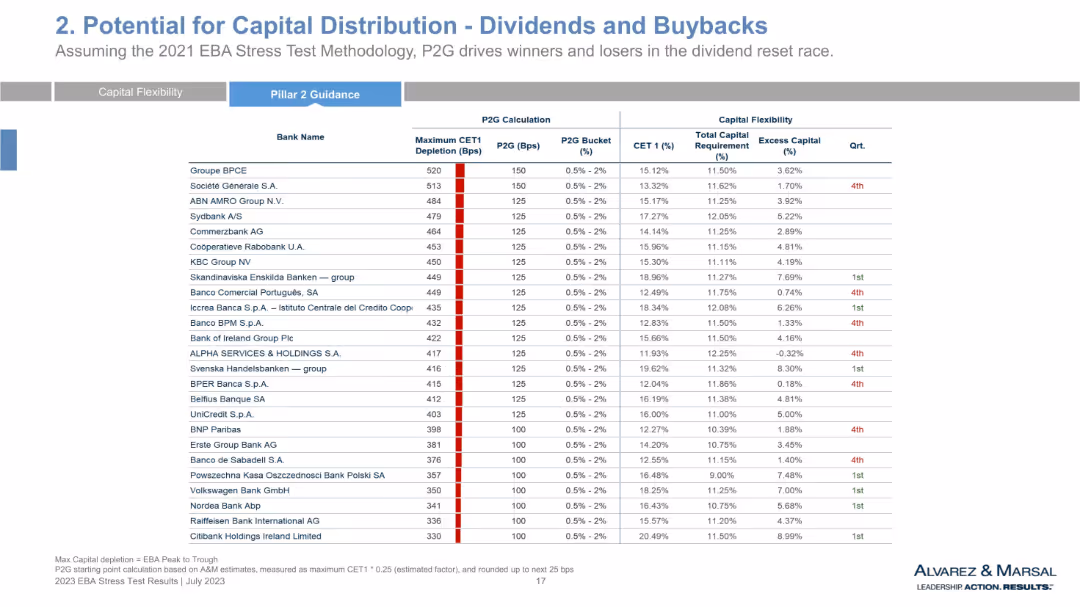Select Citibank Holdings Ireland Limited name
Viewport: 1080px width, 607px height.
(x=256, y=536)
